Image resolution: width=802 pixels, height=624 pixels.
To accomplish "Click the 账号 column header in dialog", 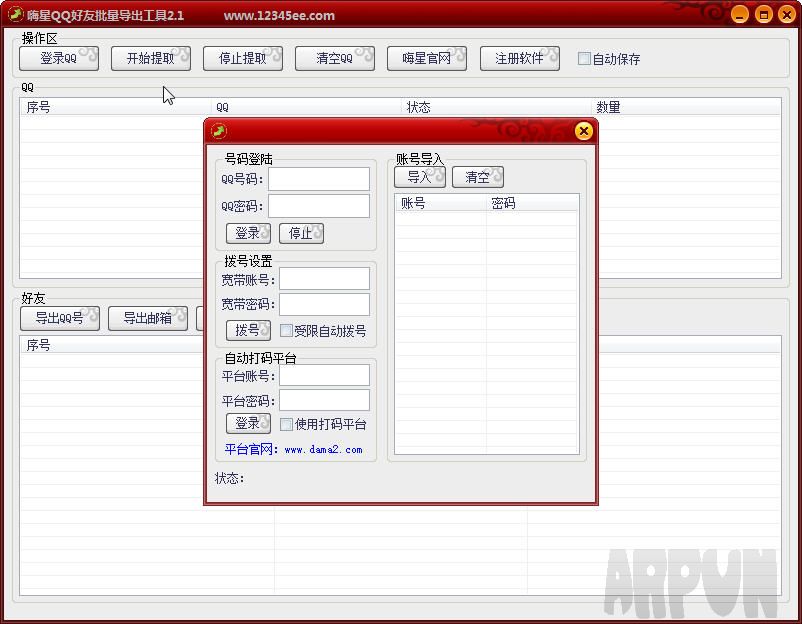I will point(440,203).
